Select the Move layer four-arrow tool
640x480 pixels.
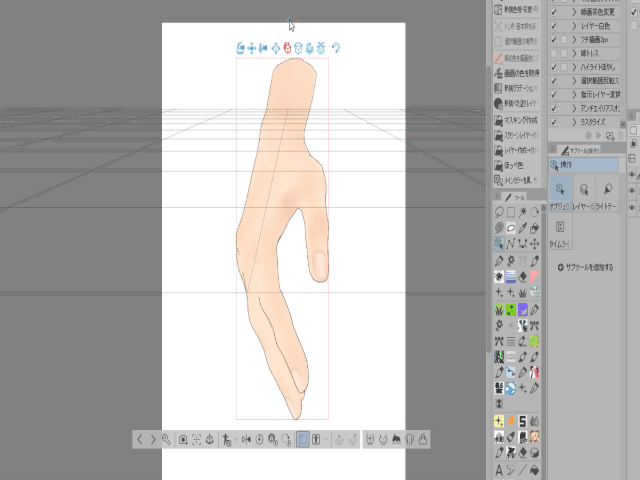(x=534, y=244)
